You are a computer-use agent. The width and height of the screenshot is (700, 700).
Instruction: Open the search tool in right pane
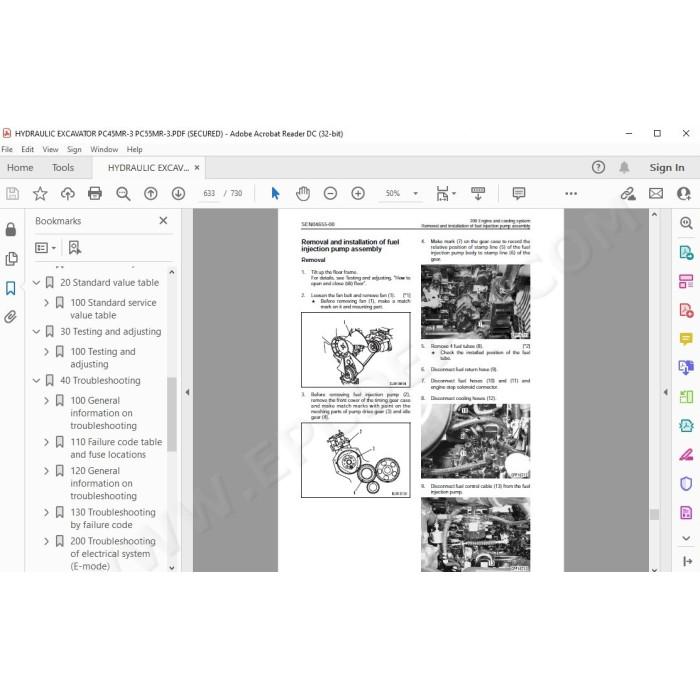click(686, 223)
